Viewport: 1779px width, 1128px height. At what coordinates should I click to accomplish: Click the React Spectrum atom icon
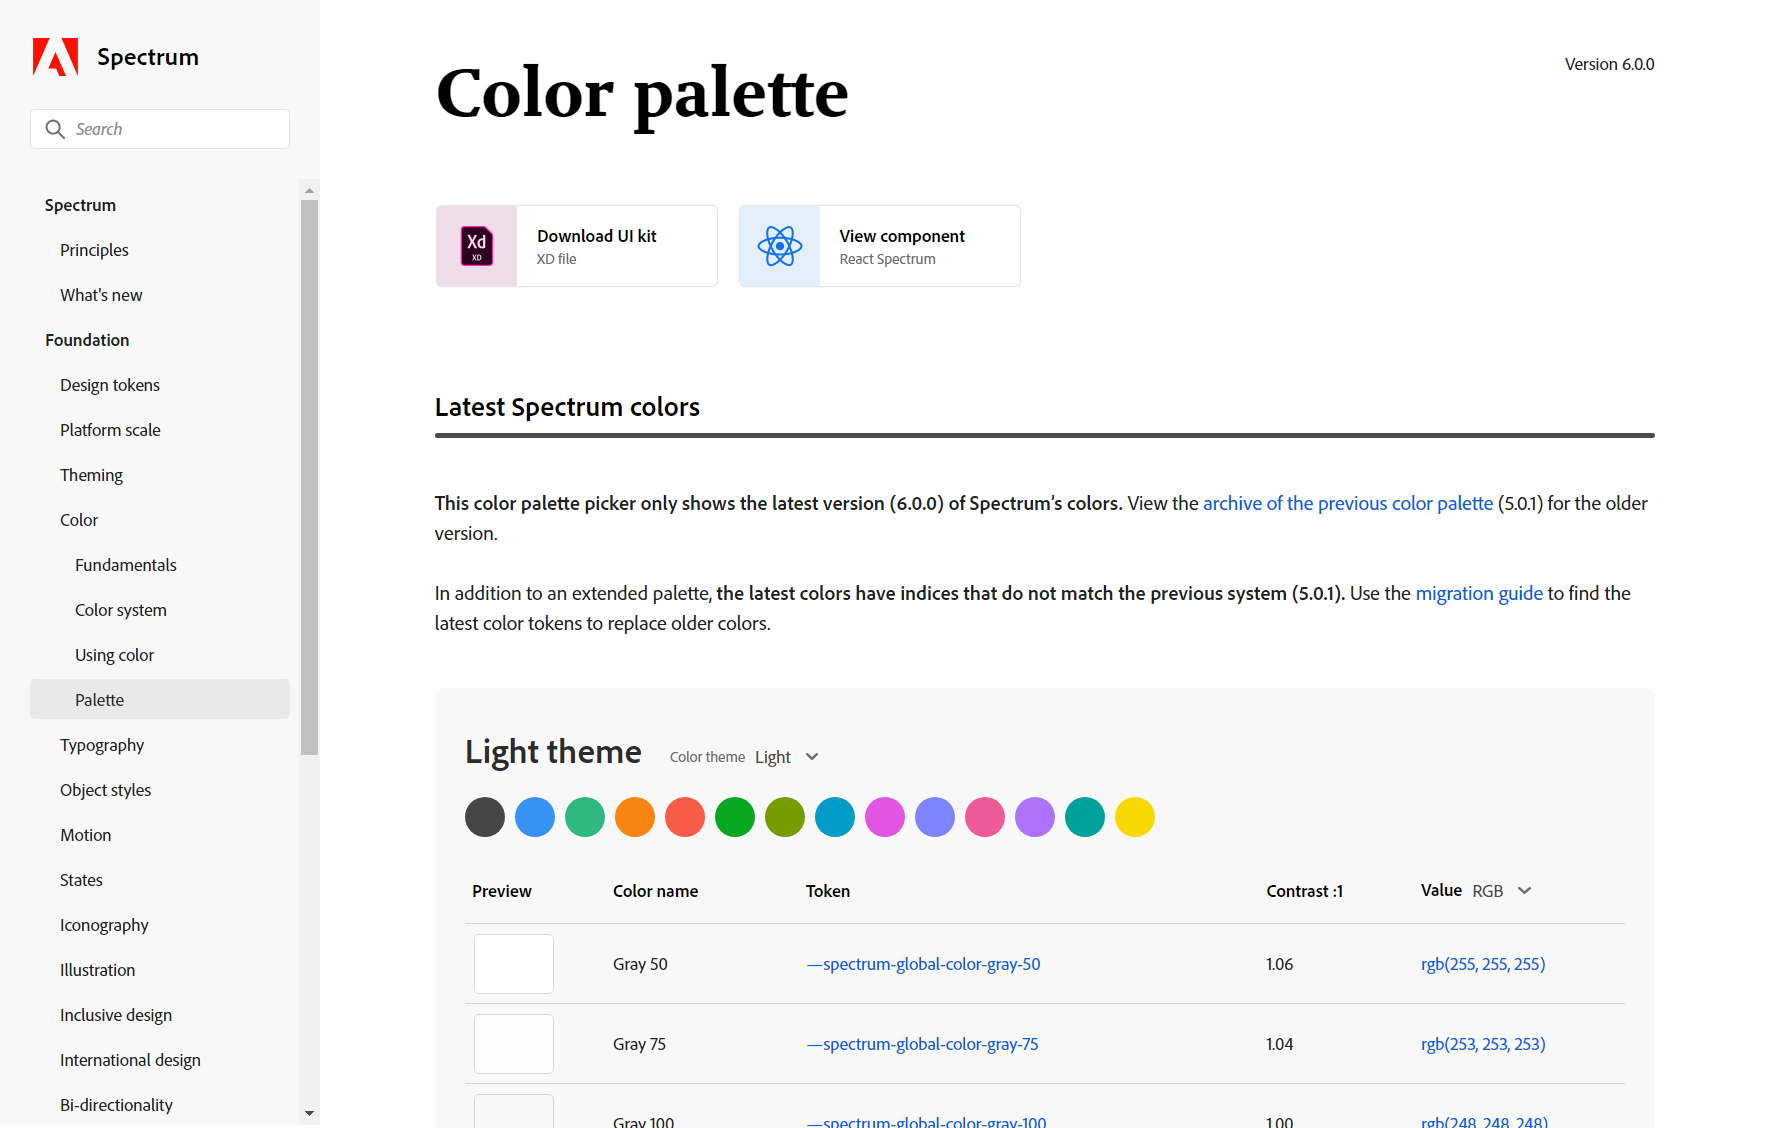coord(780,246)
